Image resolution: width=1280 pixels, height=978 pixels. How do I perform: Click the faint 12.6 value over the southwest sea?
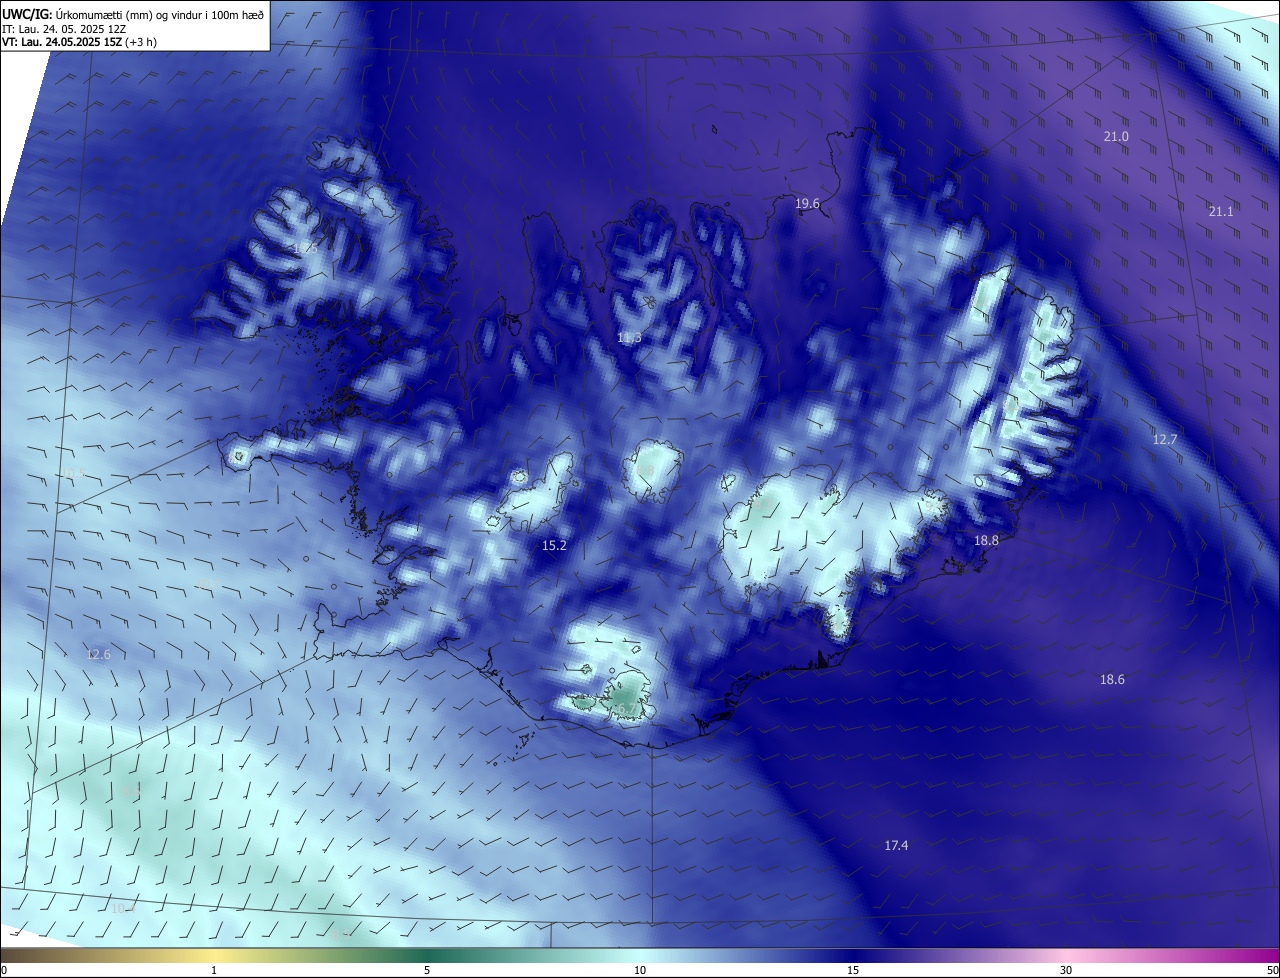pyautogui.click(x=98, y=655)
